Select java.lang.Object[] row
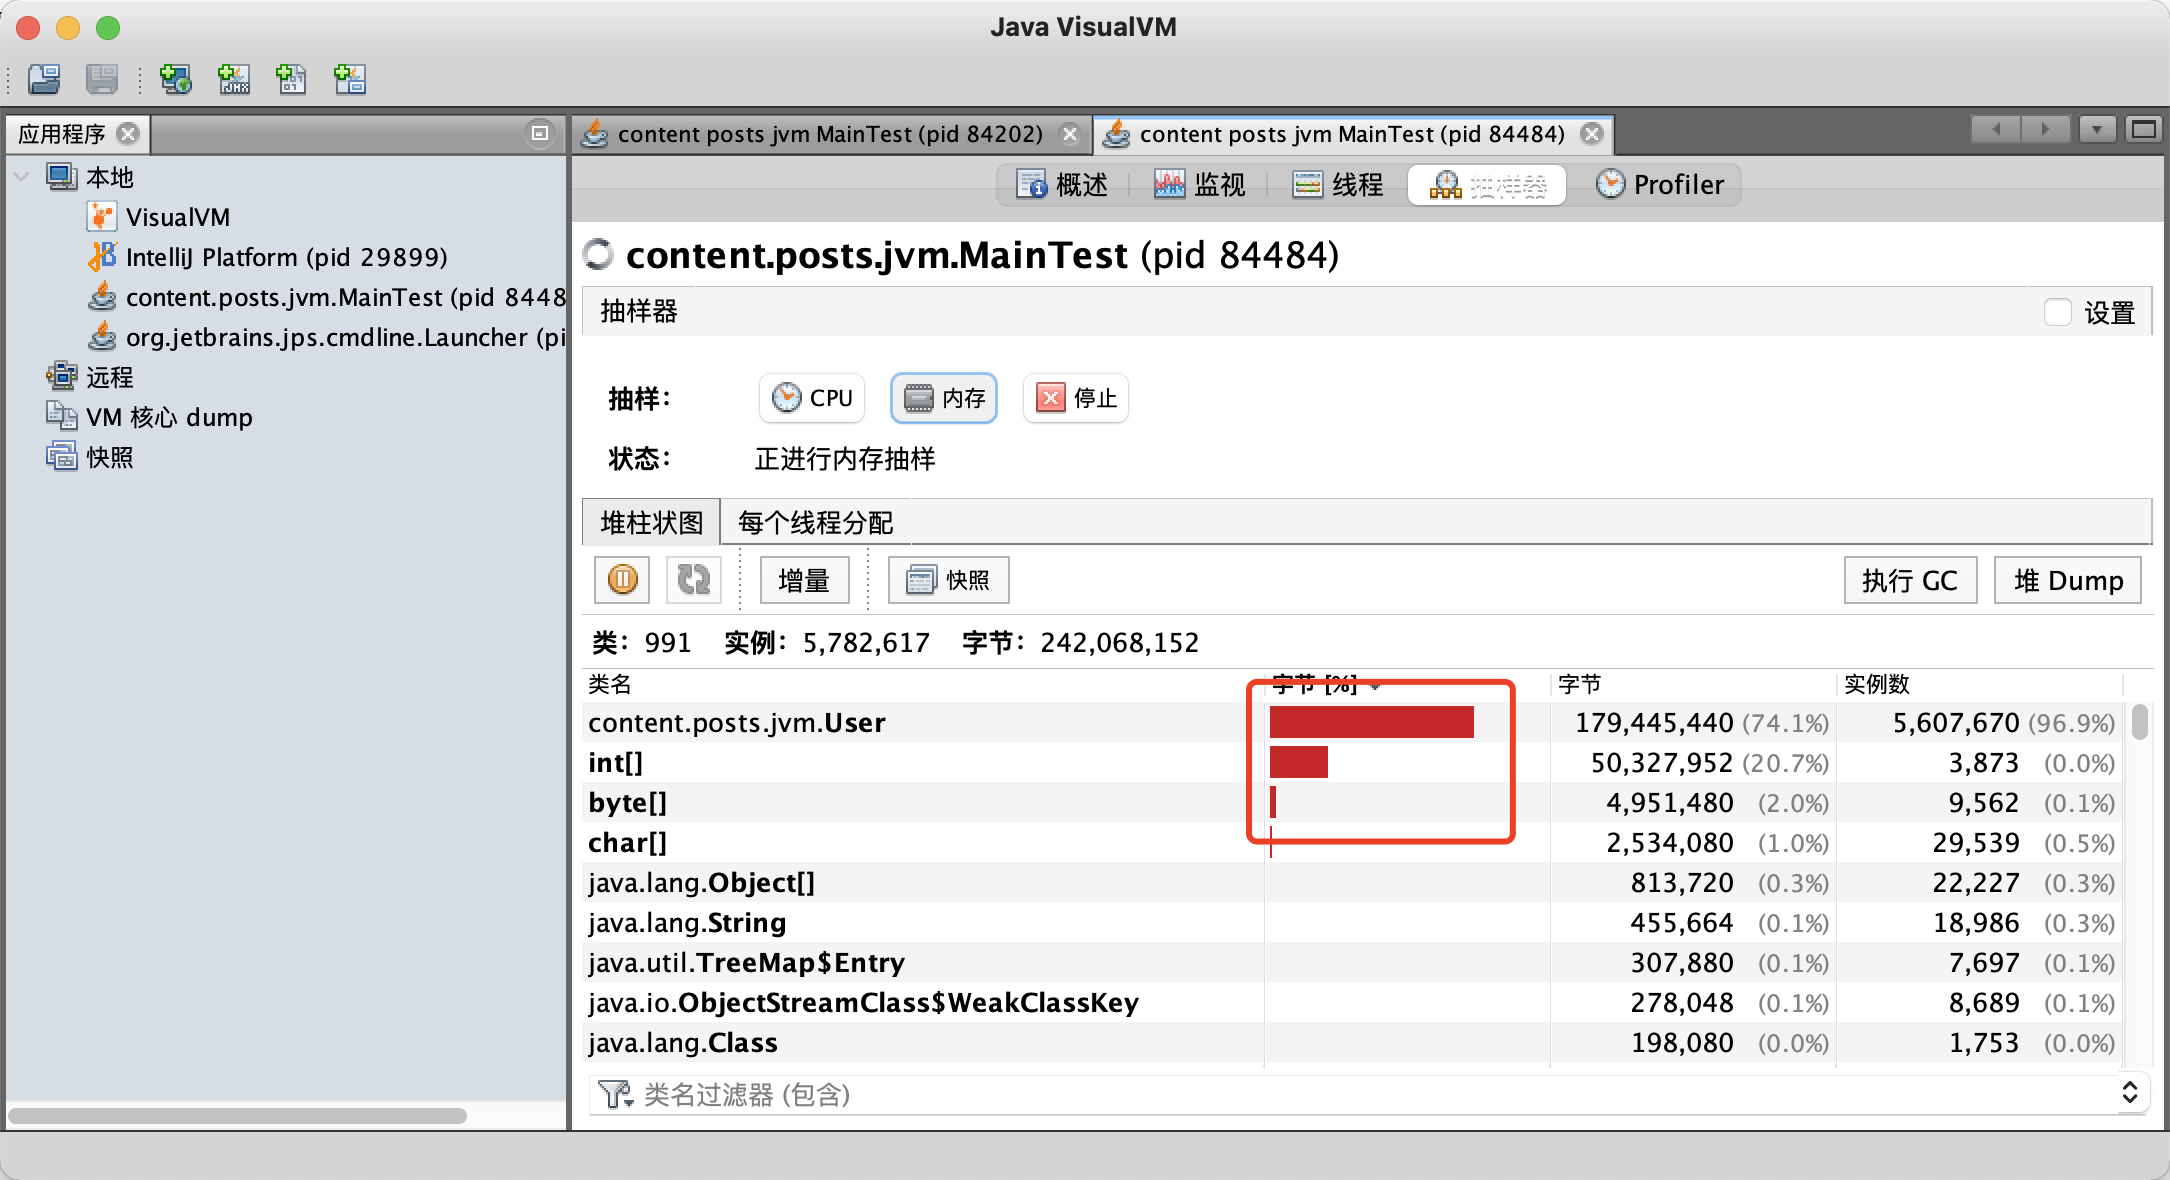This screenshot has height=1180, width=2170. point(1354,882)
